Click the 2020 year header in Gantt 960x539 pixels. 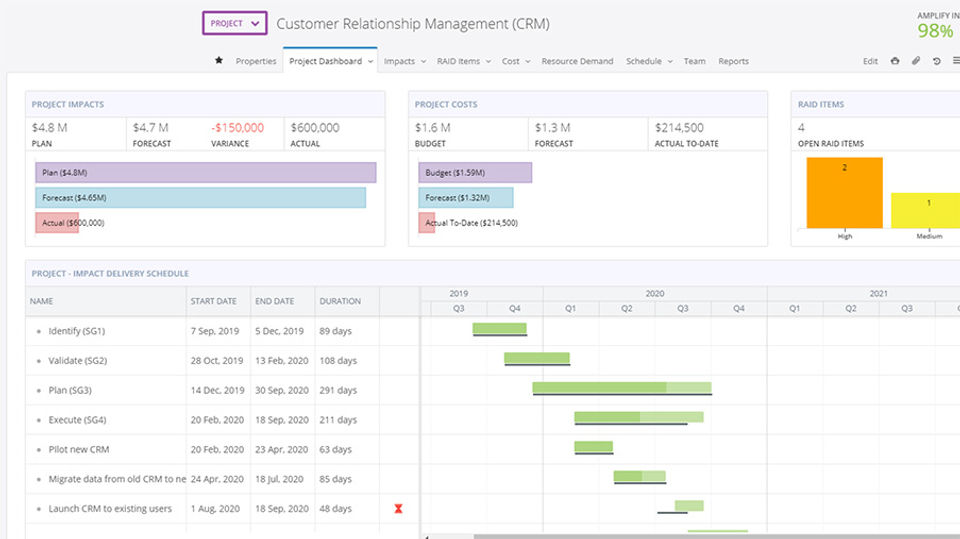(x=654, y=293)
